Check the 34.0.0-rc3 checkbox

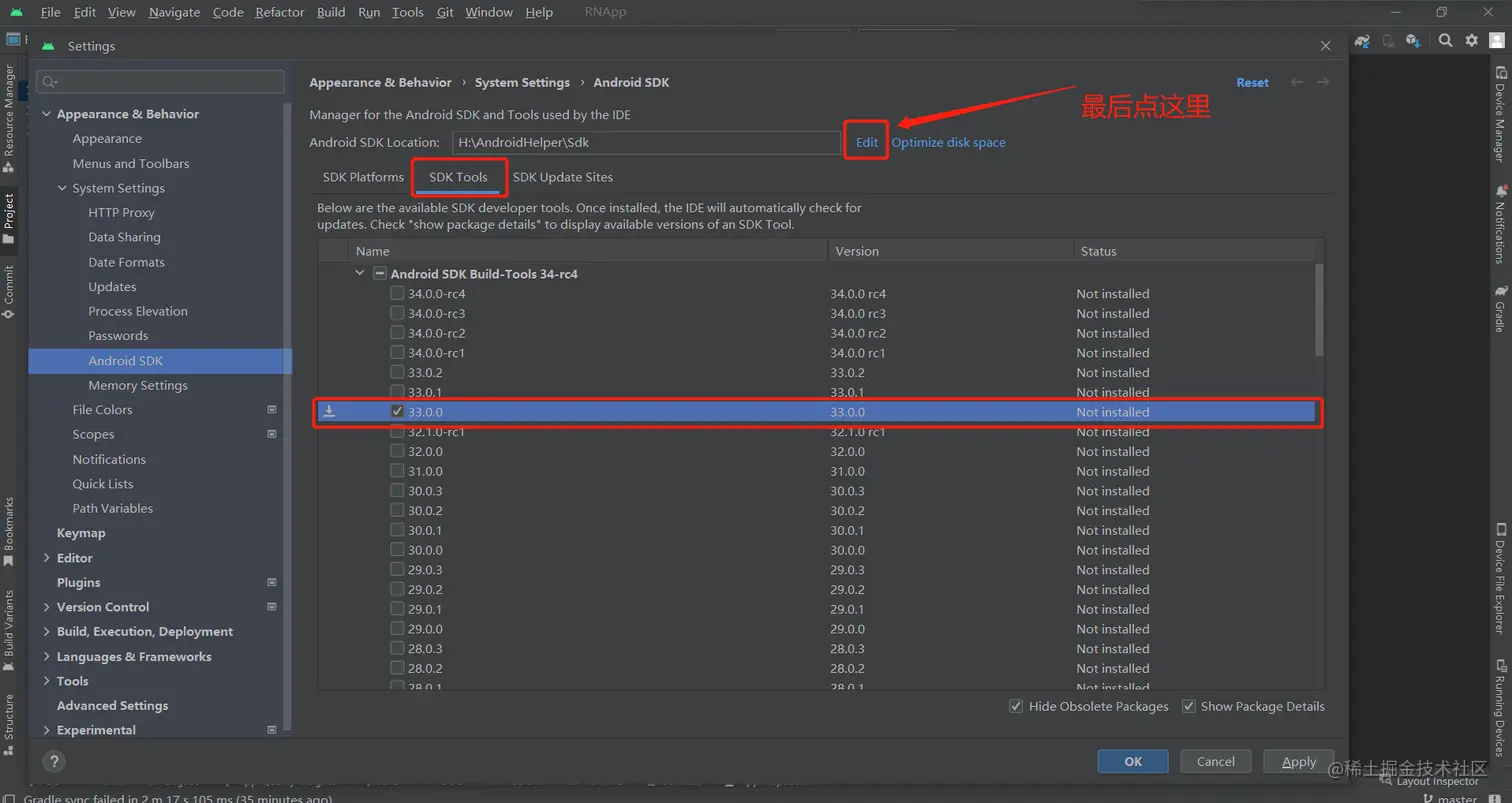tap(397, 313)
